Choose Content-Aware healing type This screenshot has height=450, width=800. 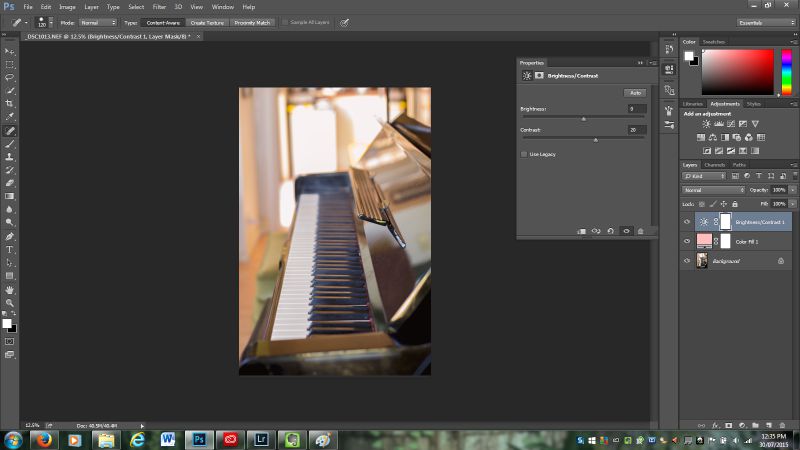pos(163,23)
